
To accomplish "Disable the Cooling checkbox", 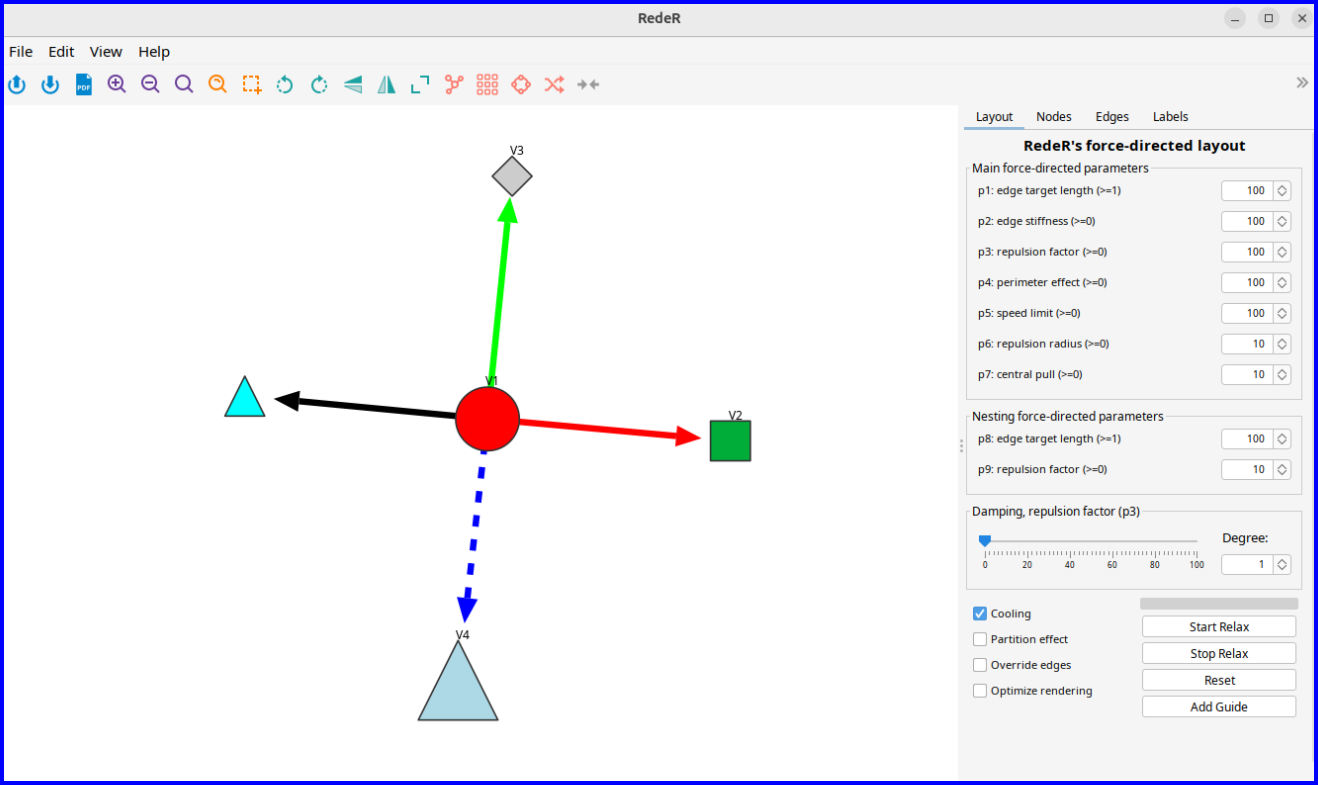I will [x=980, y=614].
